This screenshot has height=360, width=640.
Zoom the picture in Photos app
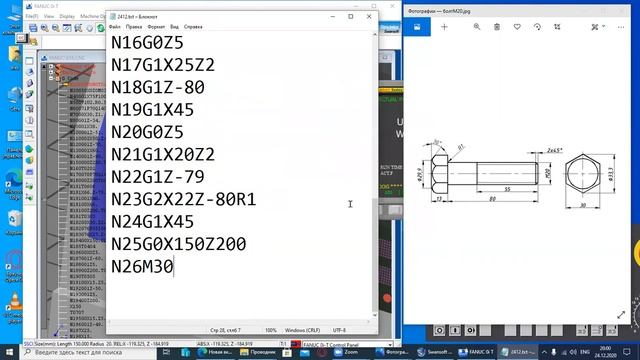(477, 27)
